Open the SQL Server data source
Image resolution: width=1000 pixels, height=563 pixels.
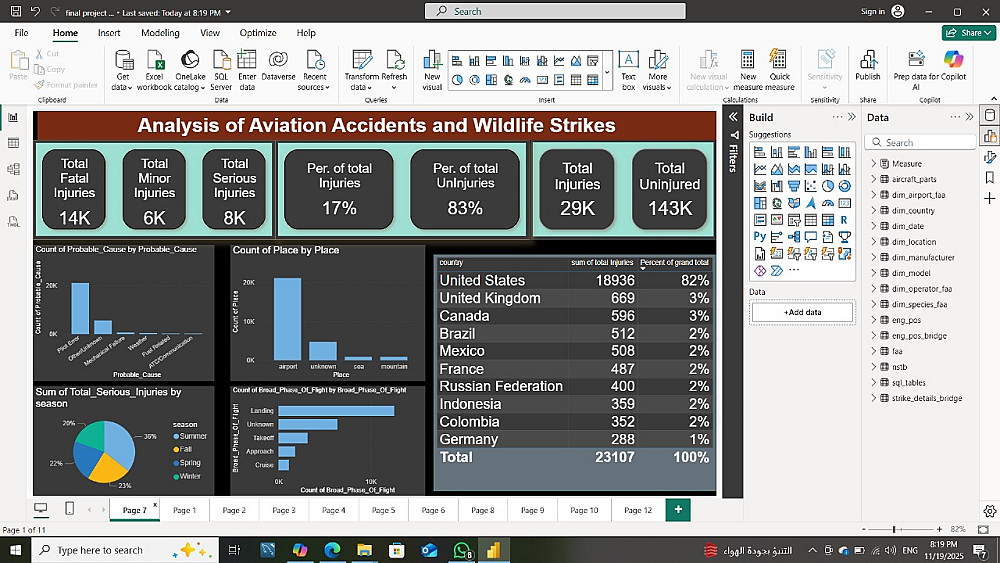click(x=221, y=63)
